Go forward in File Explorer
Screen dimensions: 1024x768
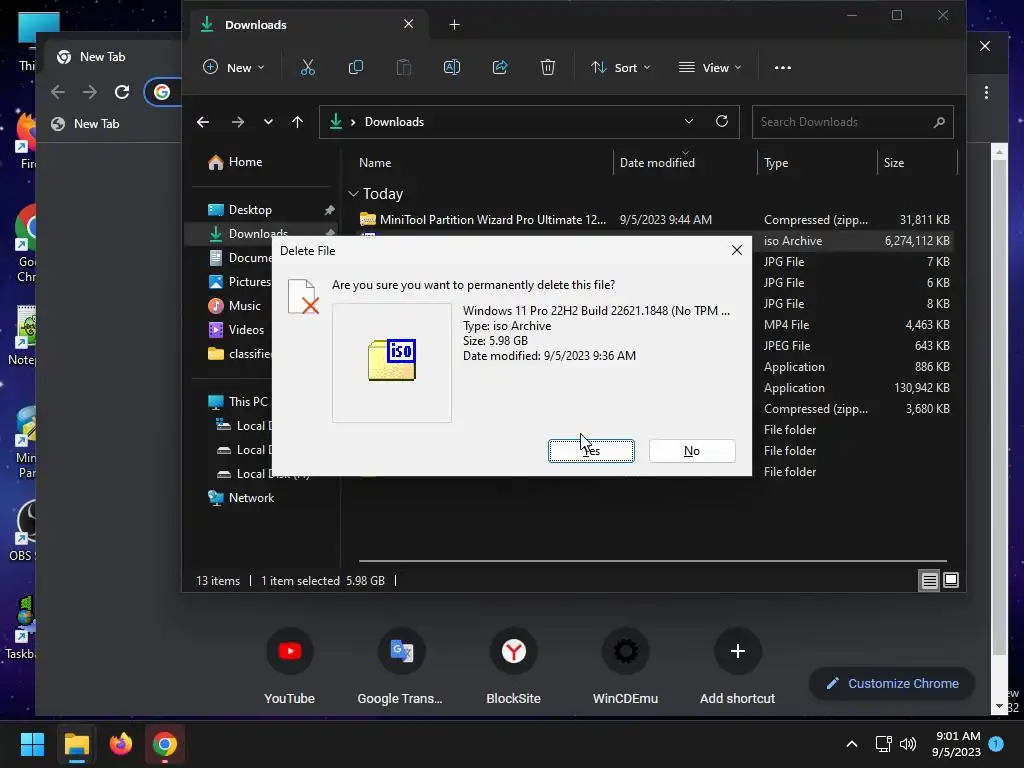click(238, 122)
